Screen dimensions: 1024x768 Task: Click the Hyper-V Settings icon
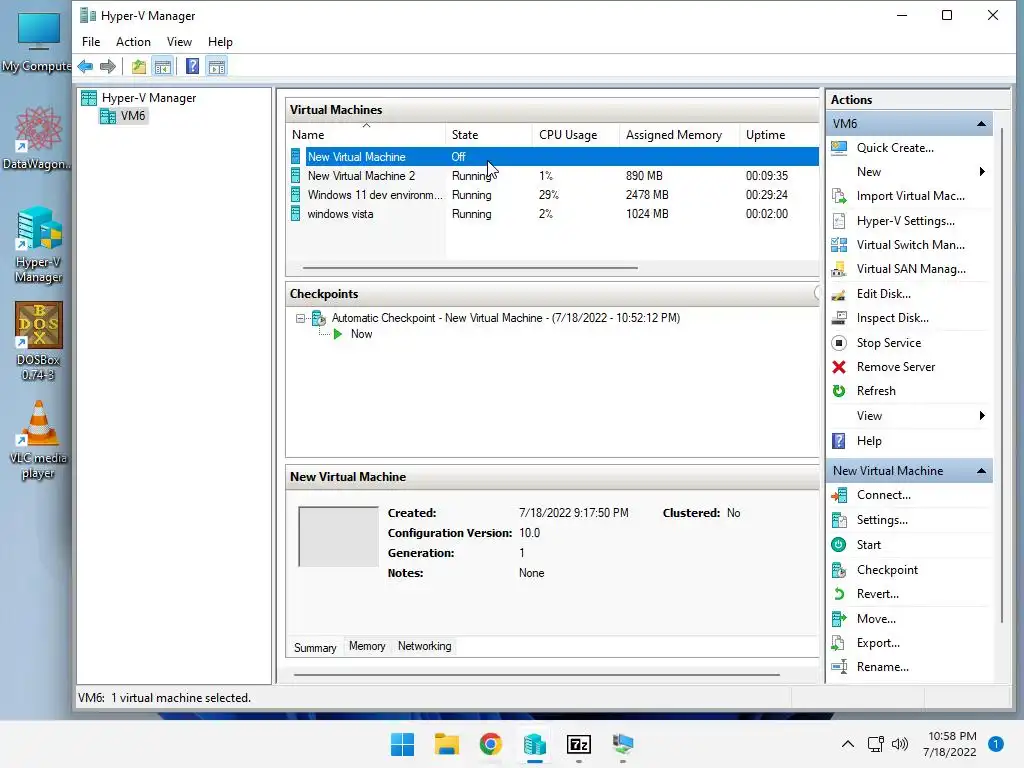point(839,221)
